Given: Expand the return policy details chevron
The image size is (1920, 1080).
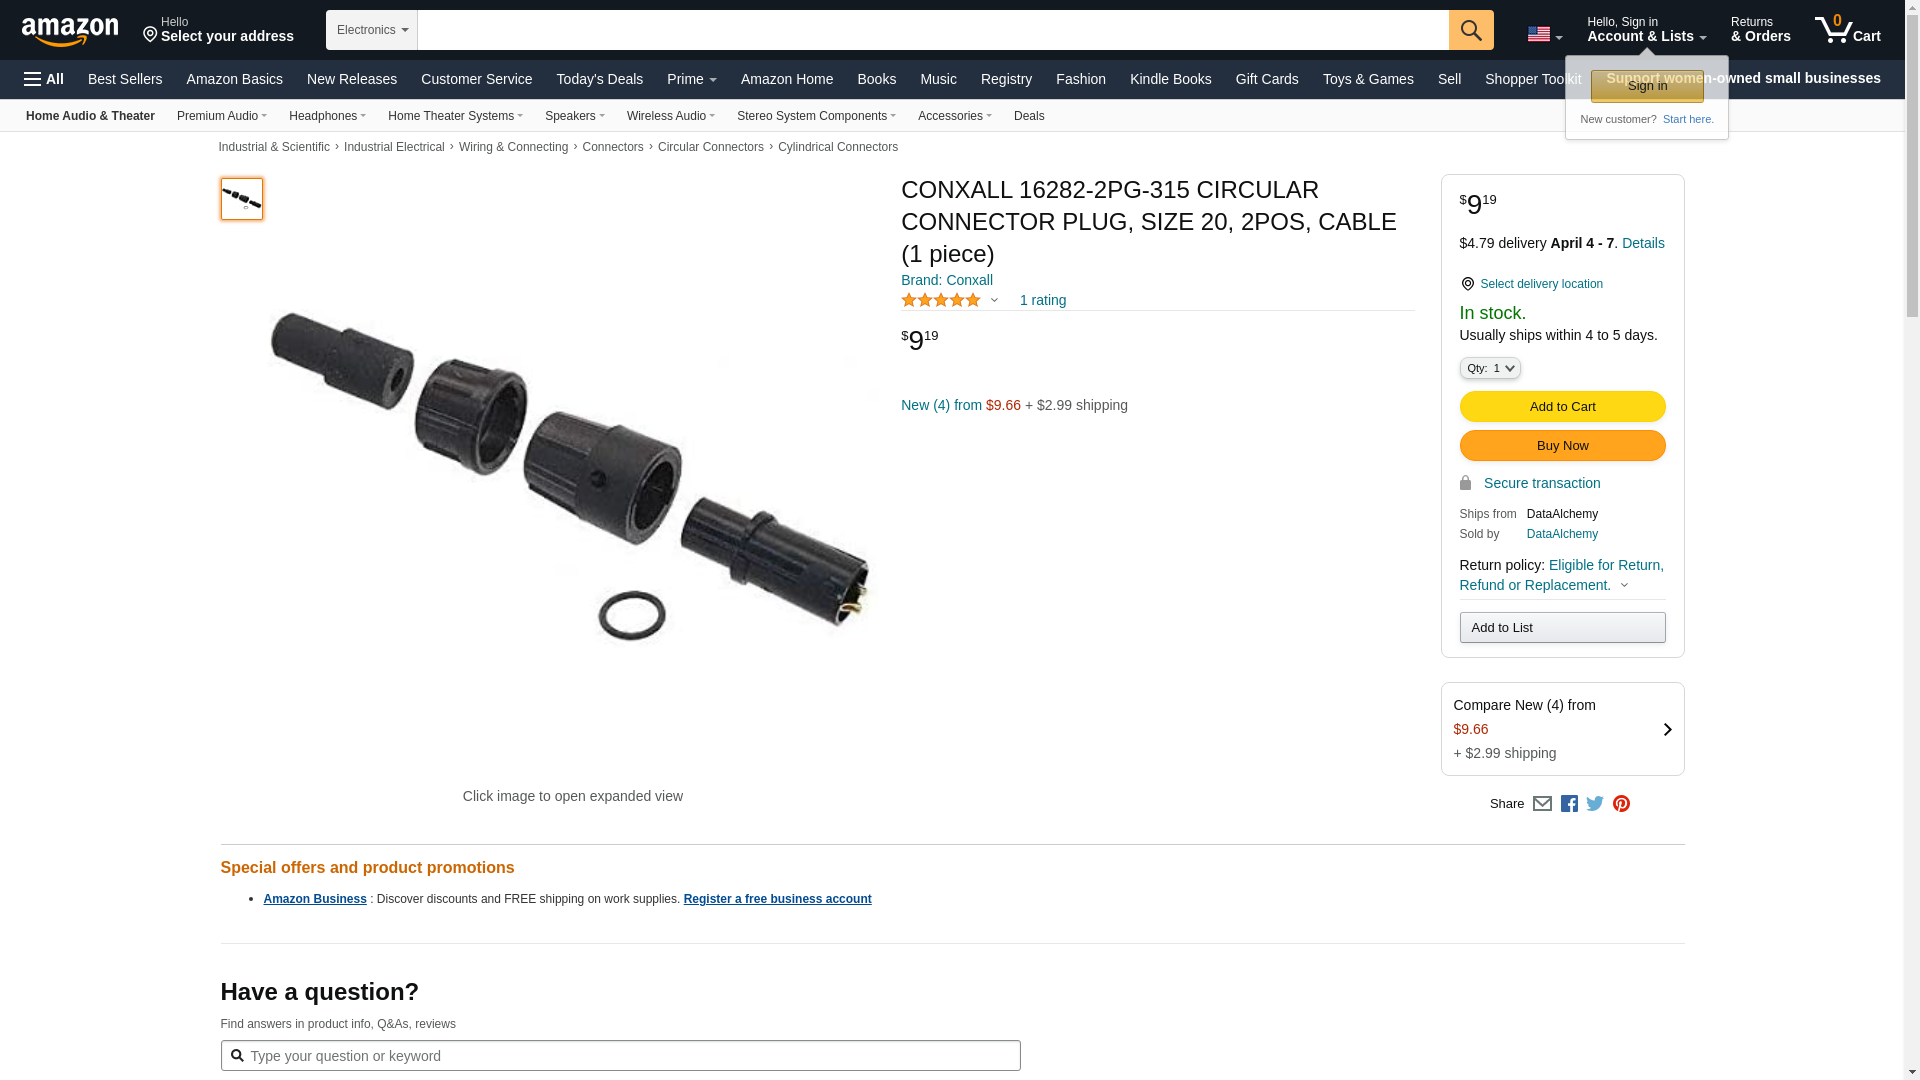Looking at the screenshot, I should tap(1624, 586).
